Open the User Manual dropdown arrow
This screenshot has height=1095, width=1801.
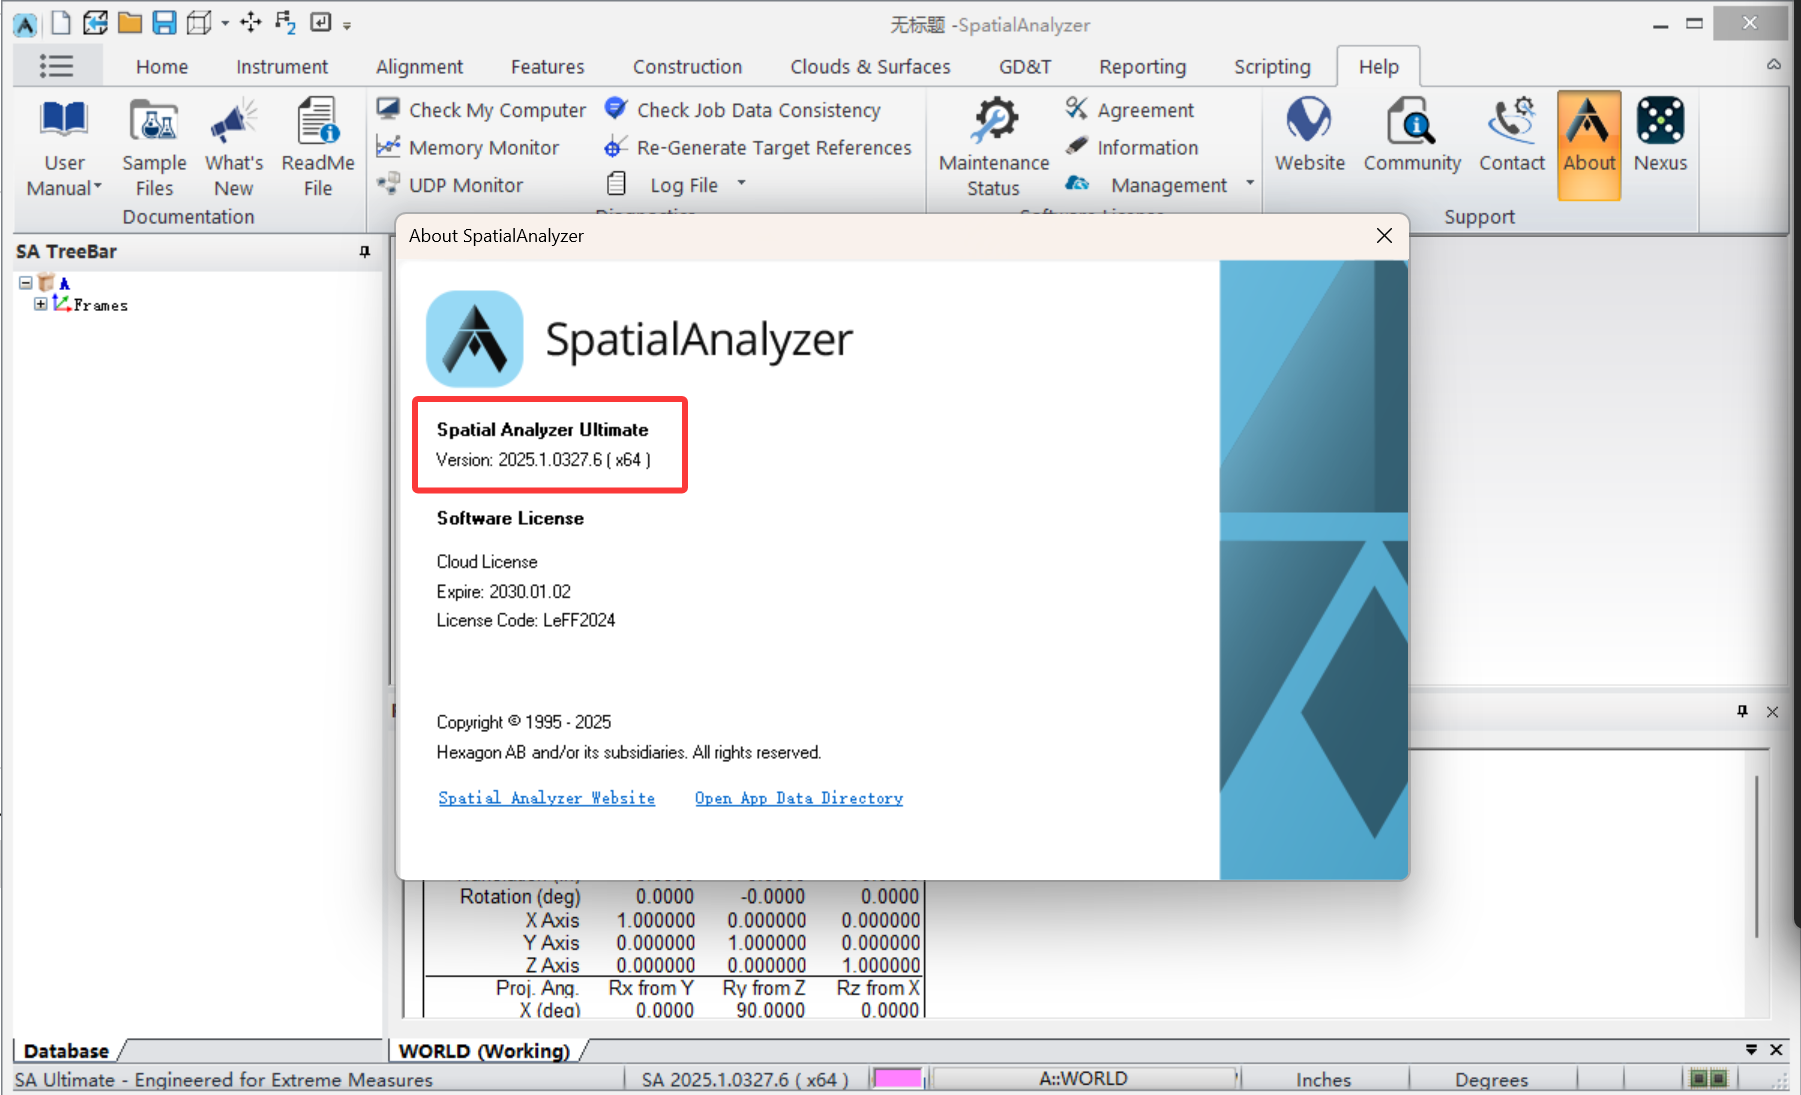coord(98,187)
